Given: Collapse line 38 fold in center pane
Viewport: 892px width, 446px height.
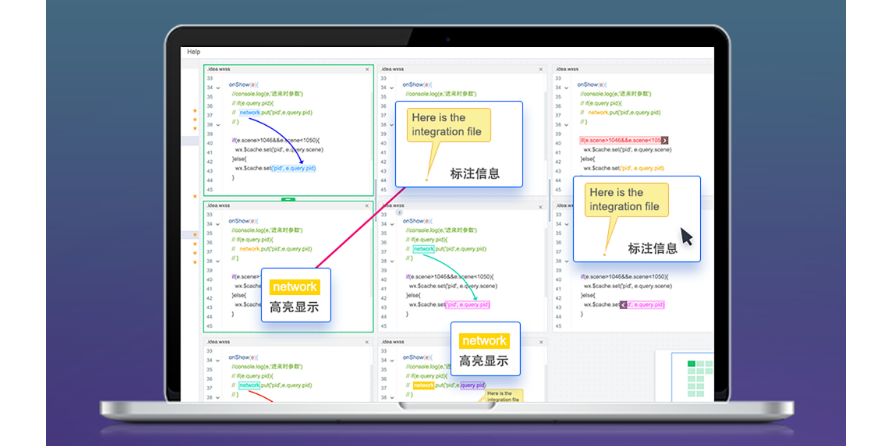Looking at the screenshot, I should coord(394,259).
